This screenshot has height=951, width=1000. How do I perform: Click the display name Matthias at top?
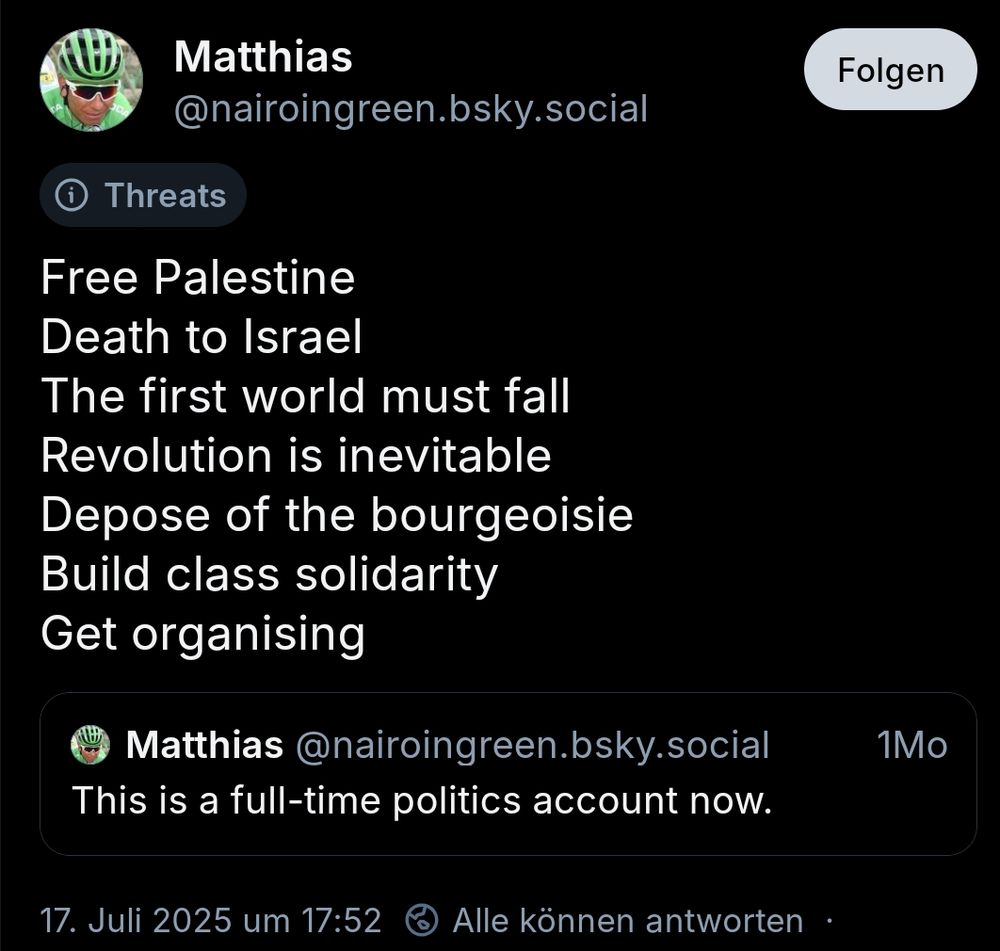[x=263, y=57]
